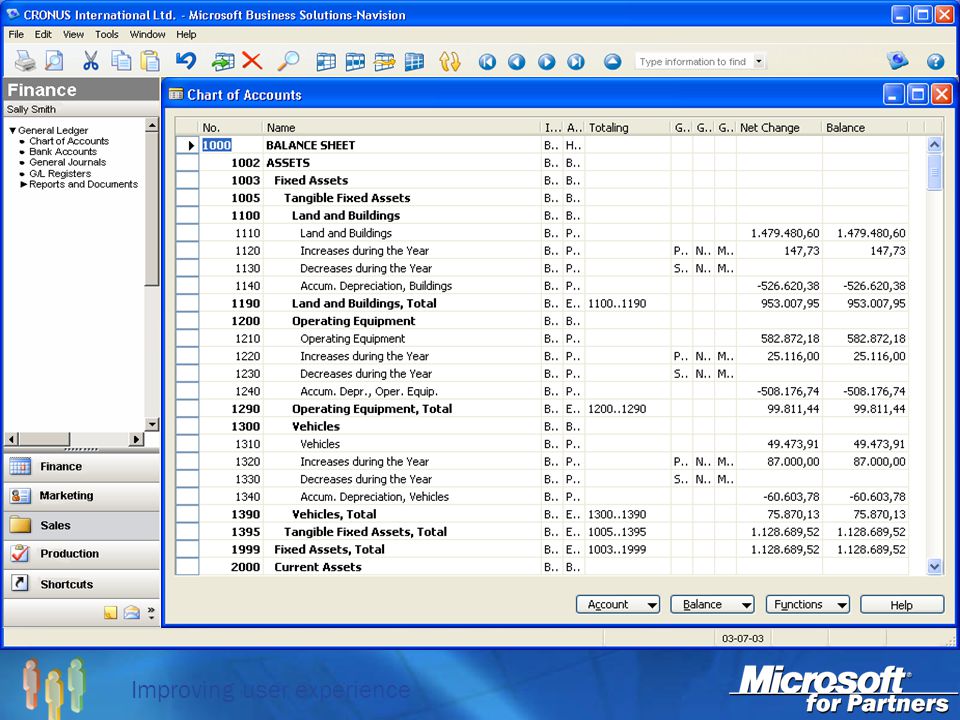Image resolution: width=960 pixels, height=720 pixels.
Task: Click the Copy icon in toolbar
Action: click(x=121, y=61)
